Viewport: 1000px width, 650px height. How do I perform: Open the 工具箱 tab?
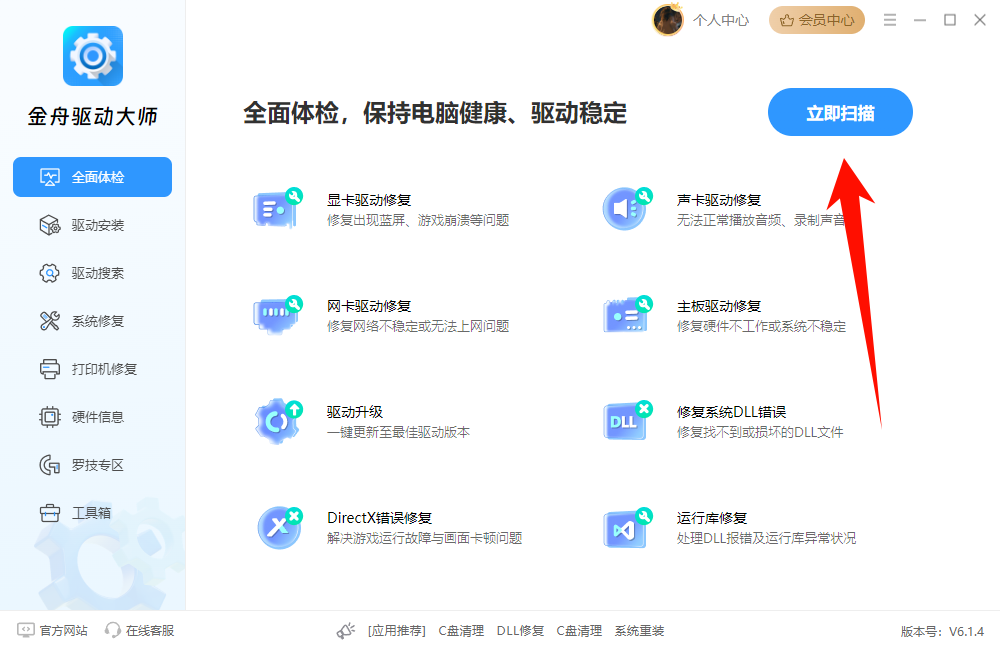(92, 513)
